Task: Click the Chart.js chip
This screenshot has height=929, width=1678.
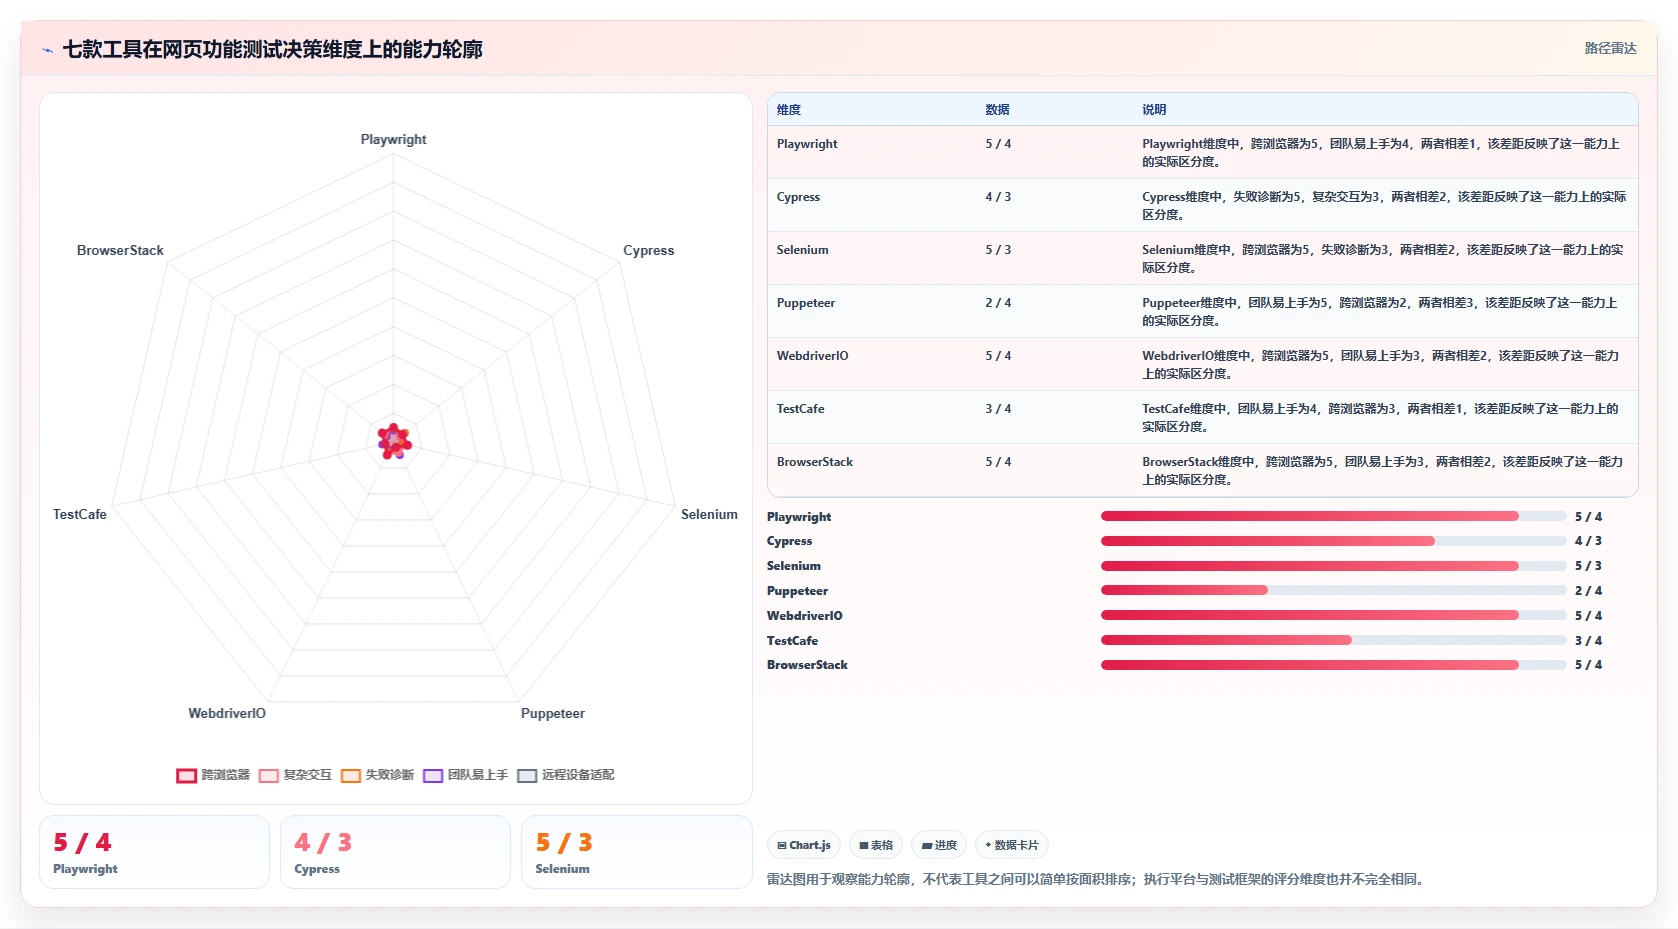Action: coord(804,845)
